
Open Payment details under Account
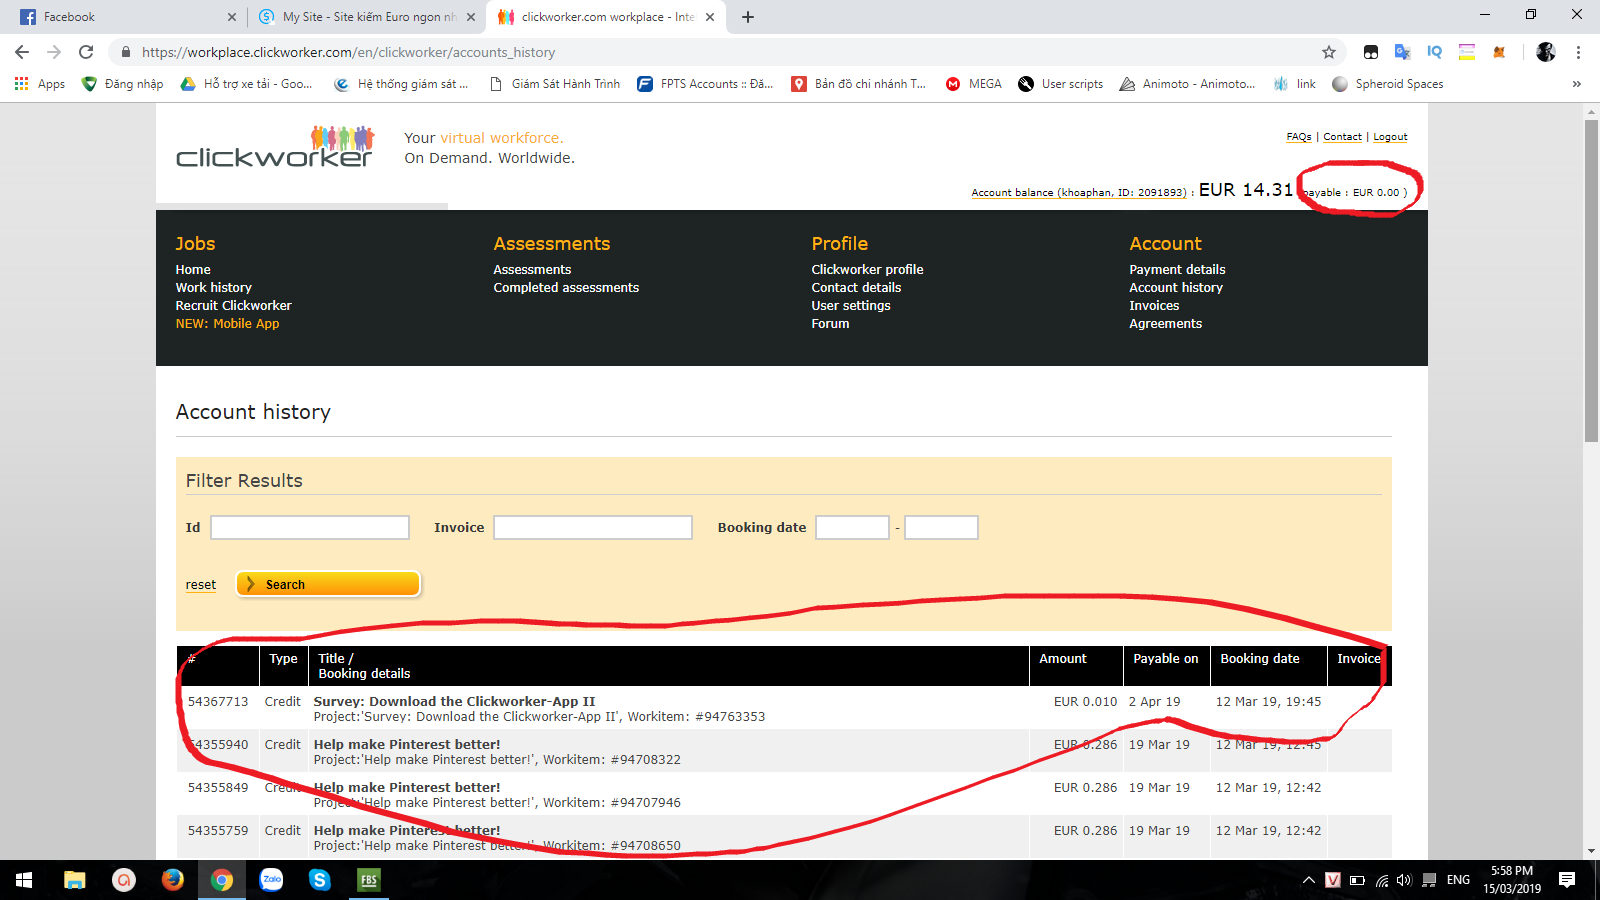[x=1177, y=270]
